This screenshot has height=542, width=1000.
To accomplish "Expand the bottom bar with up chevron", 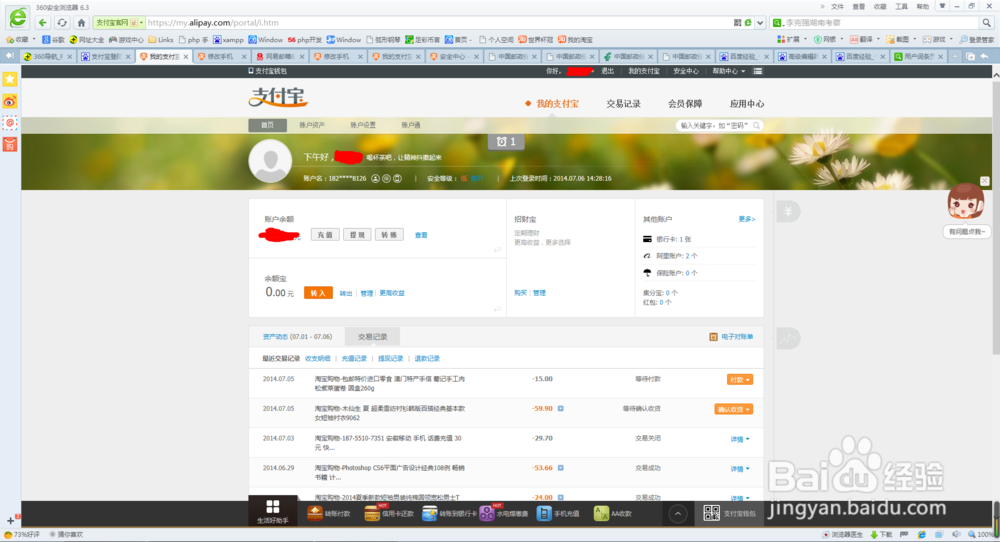I will click(x=678, y=513).
